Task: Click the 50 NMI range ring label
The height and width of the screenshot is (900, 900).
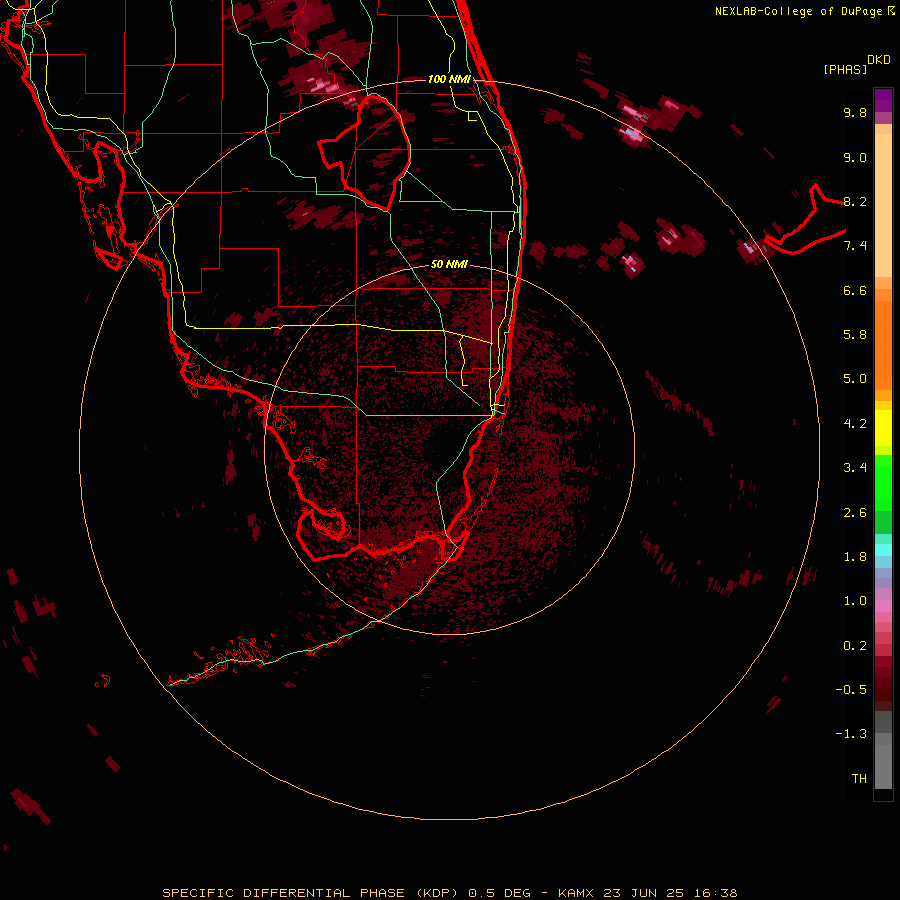Action: tap(449, 264)
